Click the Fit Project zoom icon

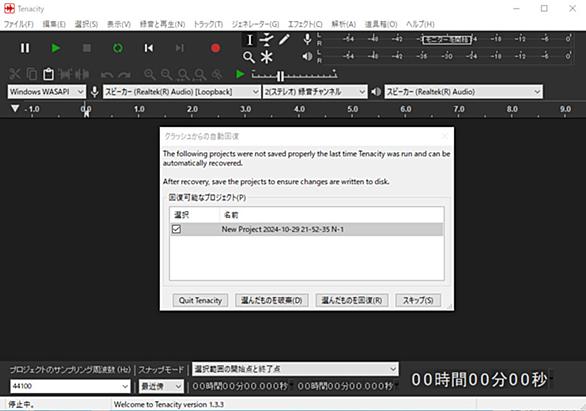pyautogui.click(x=200, y=74)
